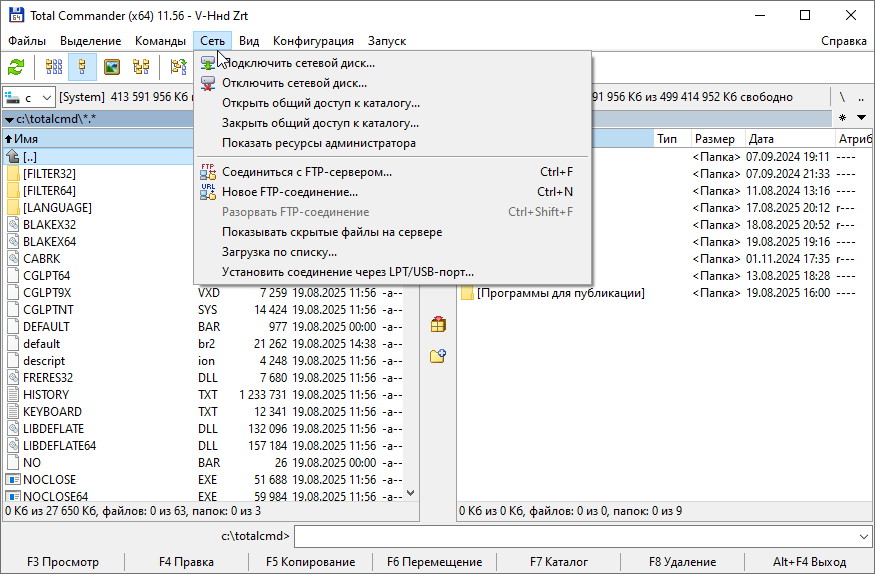Click the Alt+F4 Выход button
Image resolution: width=875 pixels, height=574 pixels.
pyautogui.click(x=809, y=562)
